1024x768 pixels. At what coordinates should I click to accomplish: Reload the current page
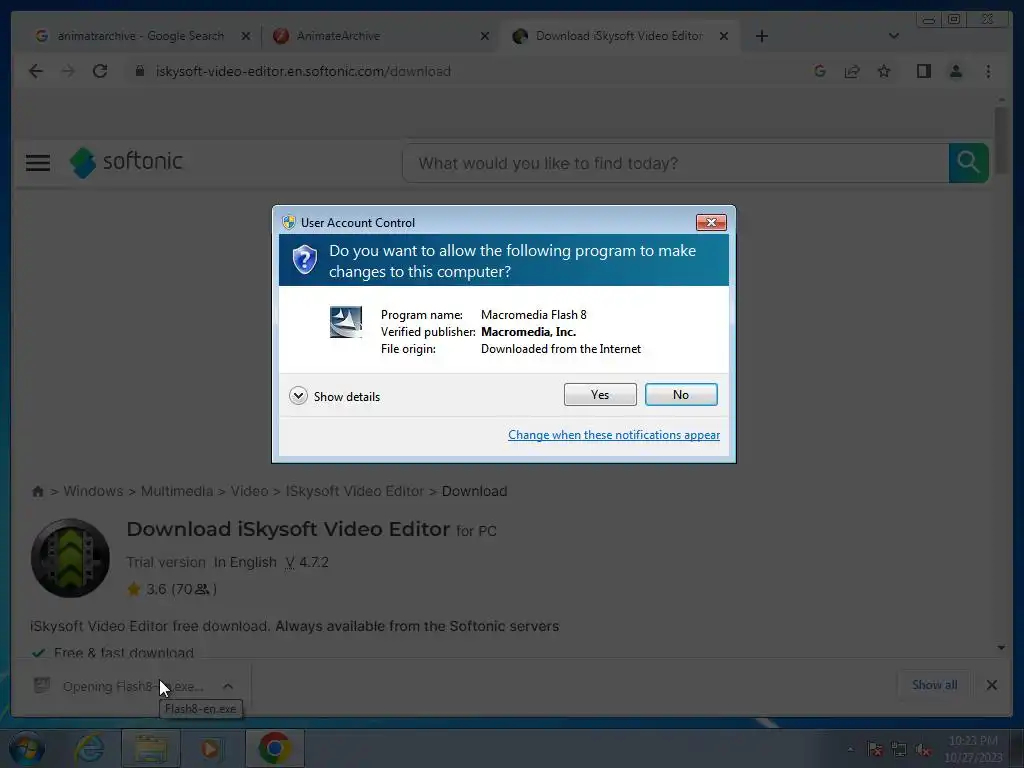[100, 71]
